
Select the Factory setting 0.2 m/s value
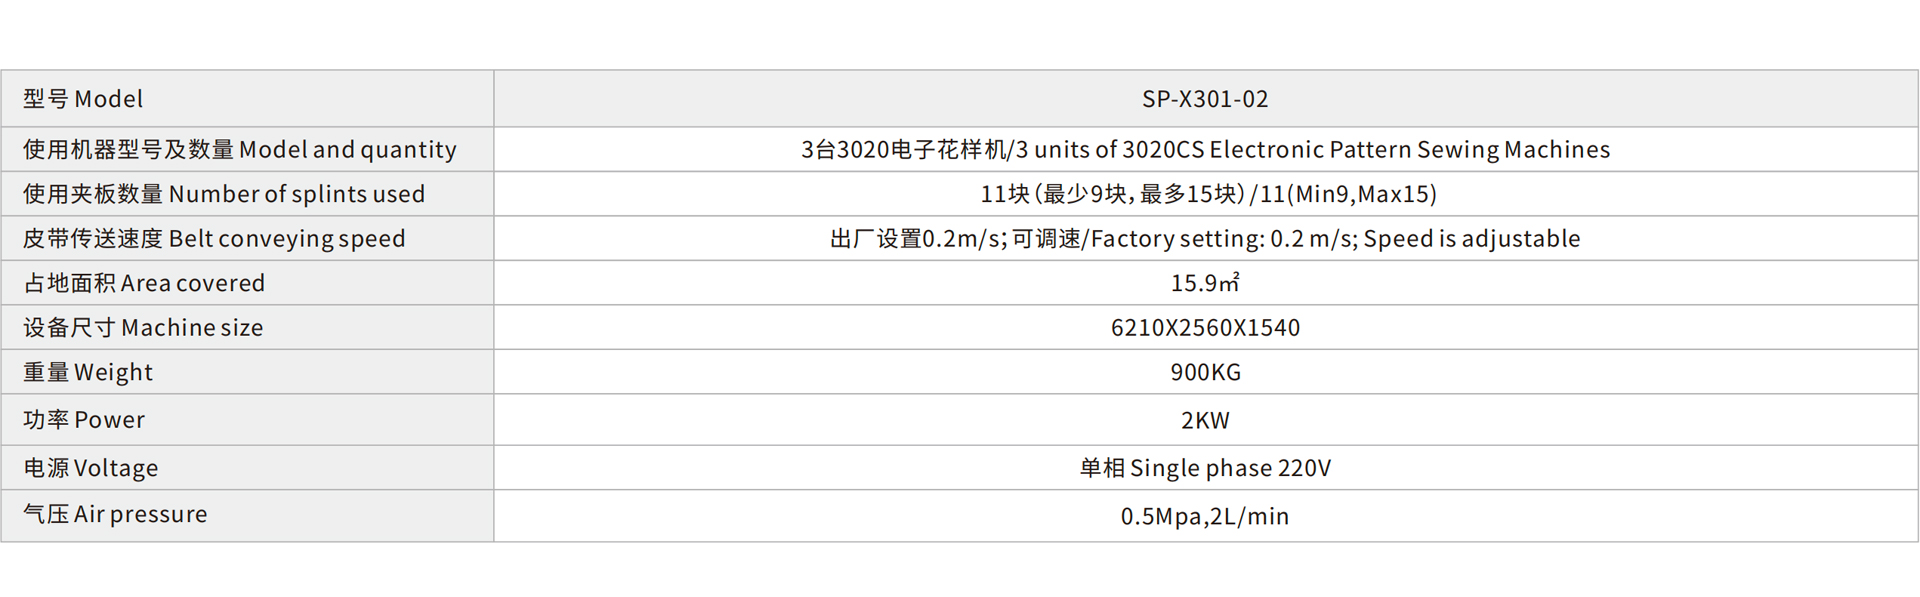point(1205,238)
